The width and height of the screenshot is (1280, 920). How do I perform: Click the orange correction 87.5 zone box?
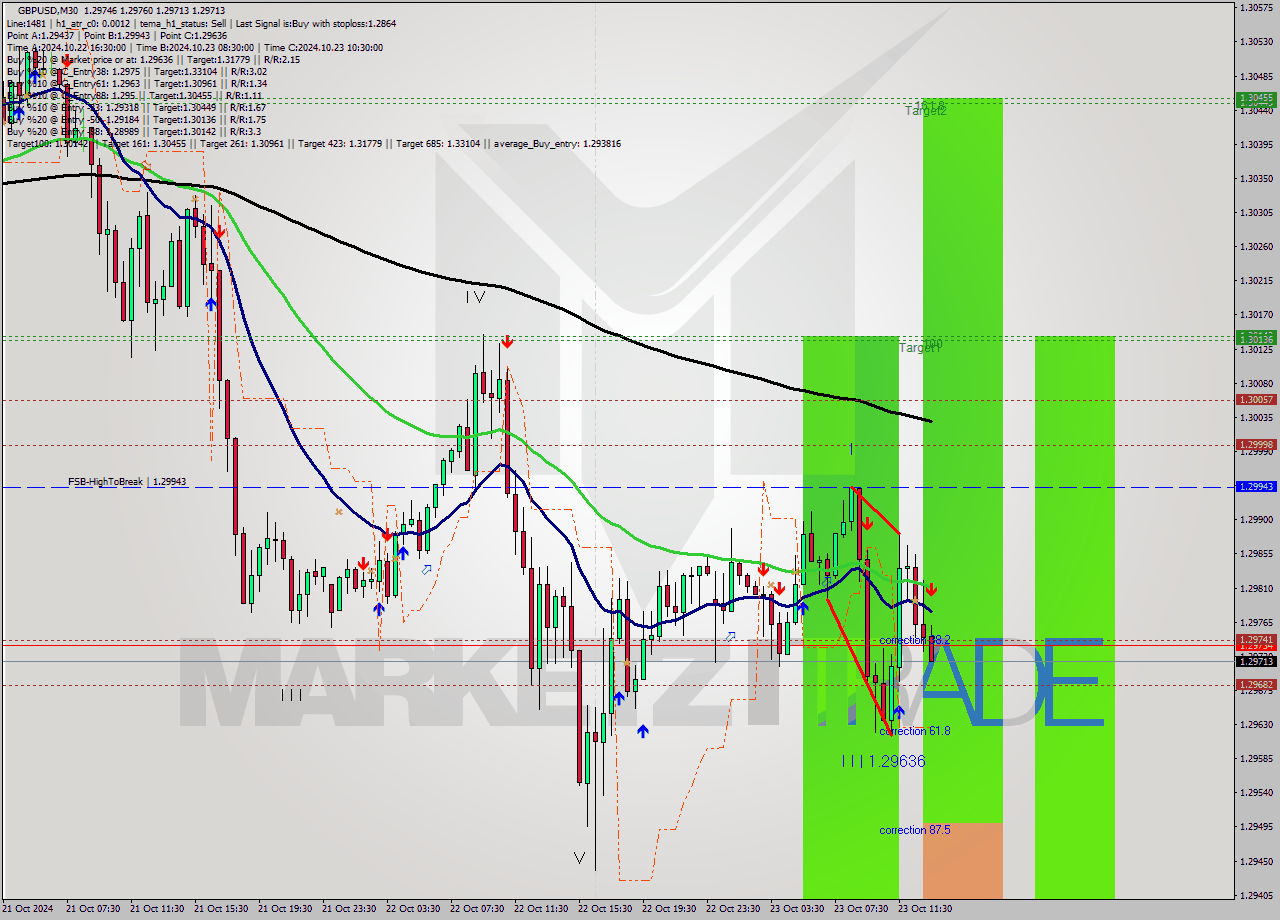coord(962,860)
